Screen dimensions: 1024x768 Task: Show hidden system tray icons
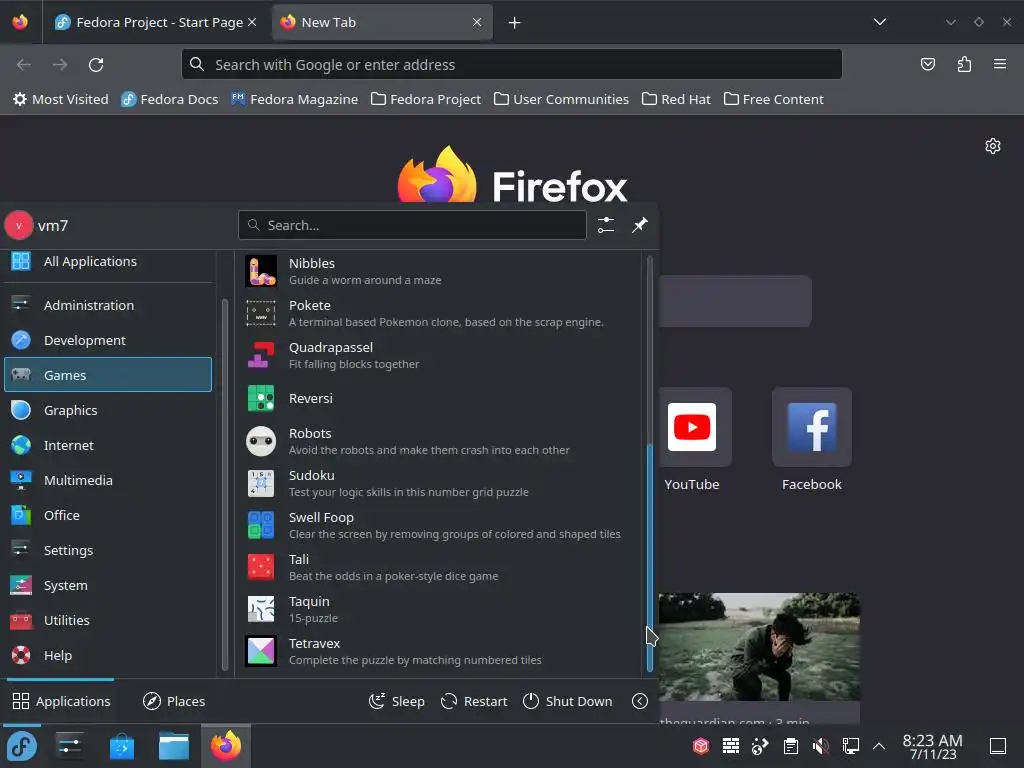tap(879, 746)
